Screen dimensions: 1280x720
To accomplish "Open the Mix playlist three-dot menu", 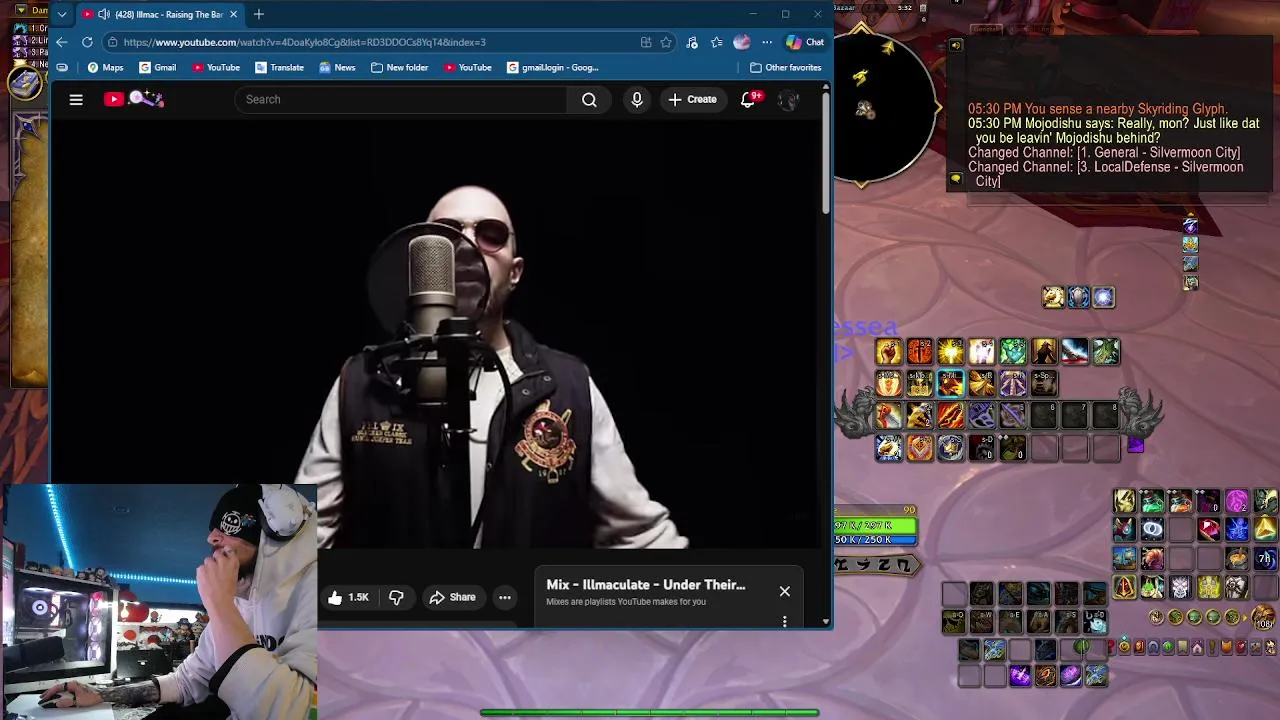I will [784, 621].
